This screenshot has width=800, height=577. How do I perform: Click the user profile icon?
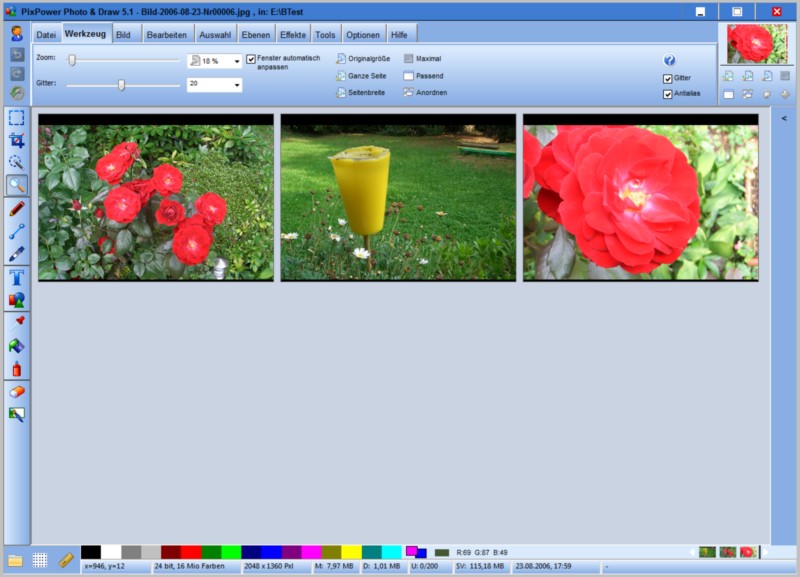[x=17, y=34]
